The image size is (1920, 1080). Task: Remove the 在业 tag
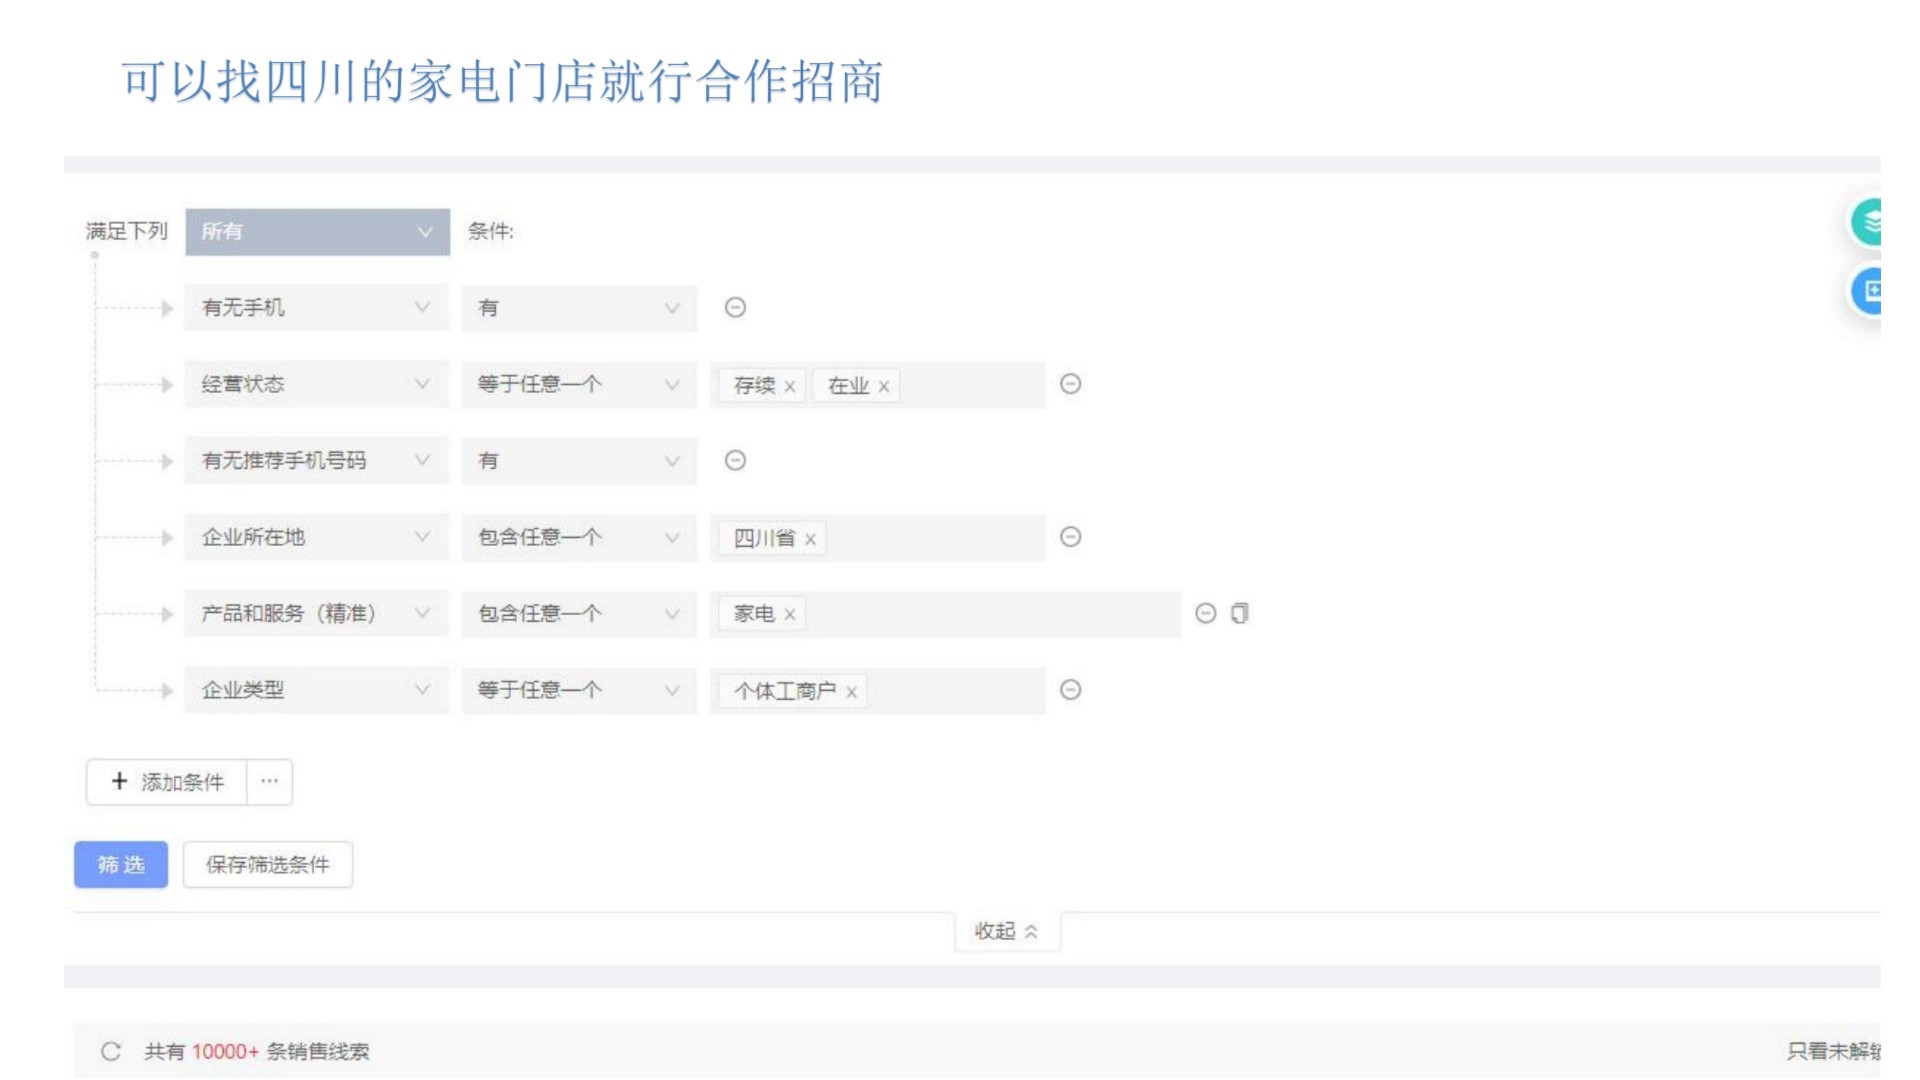[x=884, y=386]
